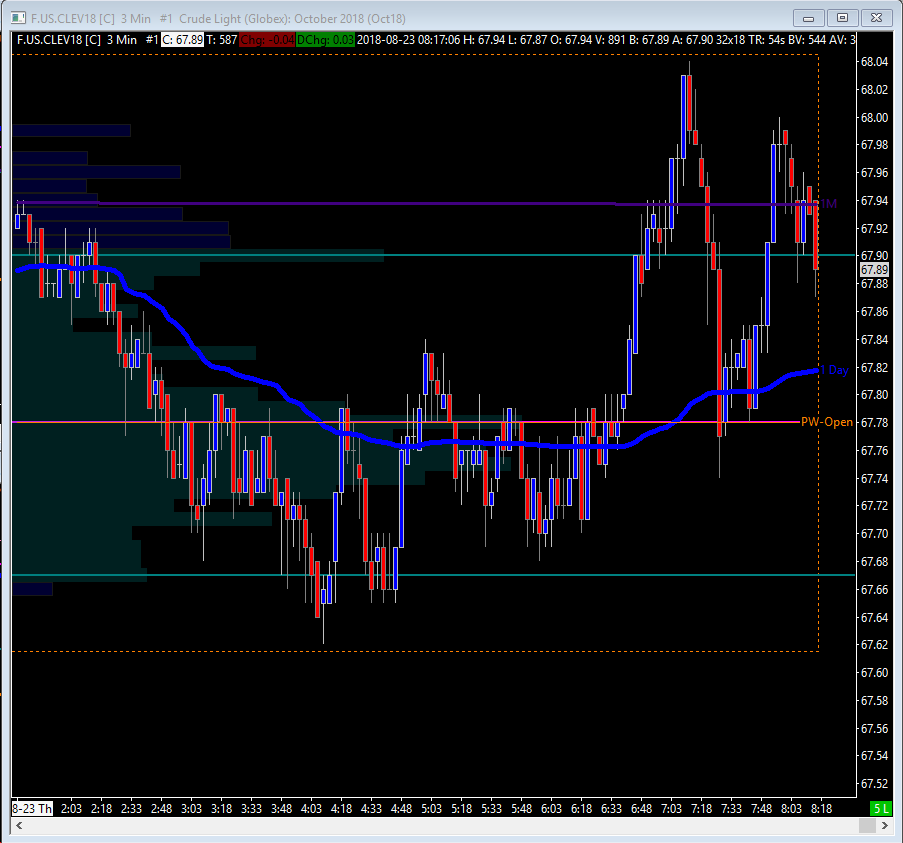Maximize the Crude Light chart window

[842, 18]
